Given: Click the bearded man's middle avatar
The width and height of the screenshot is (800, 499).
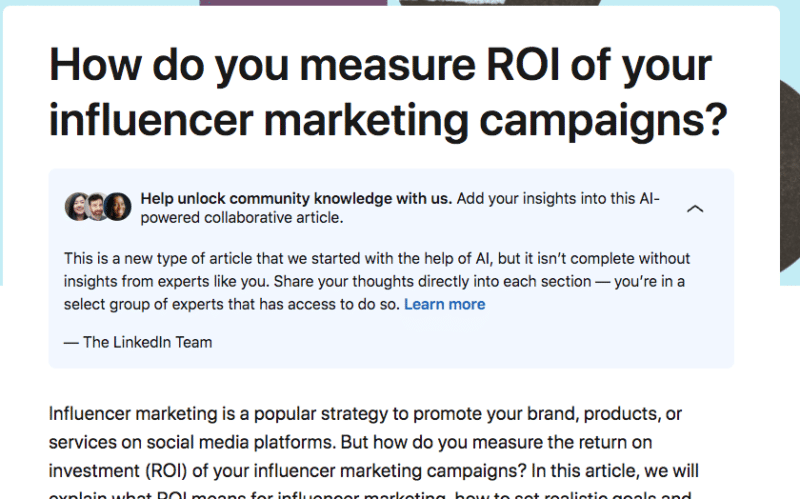Looking at the screenshot, I should (97, 206).
